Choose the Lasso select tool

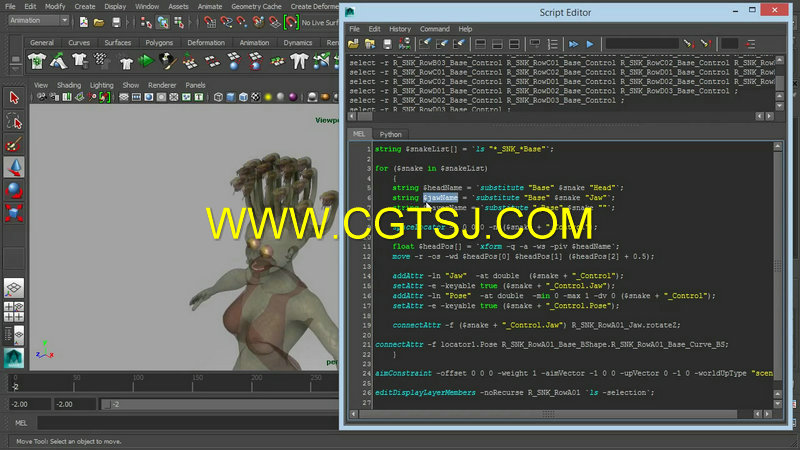[14, 122]
